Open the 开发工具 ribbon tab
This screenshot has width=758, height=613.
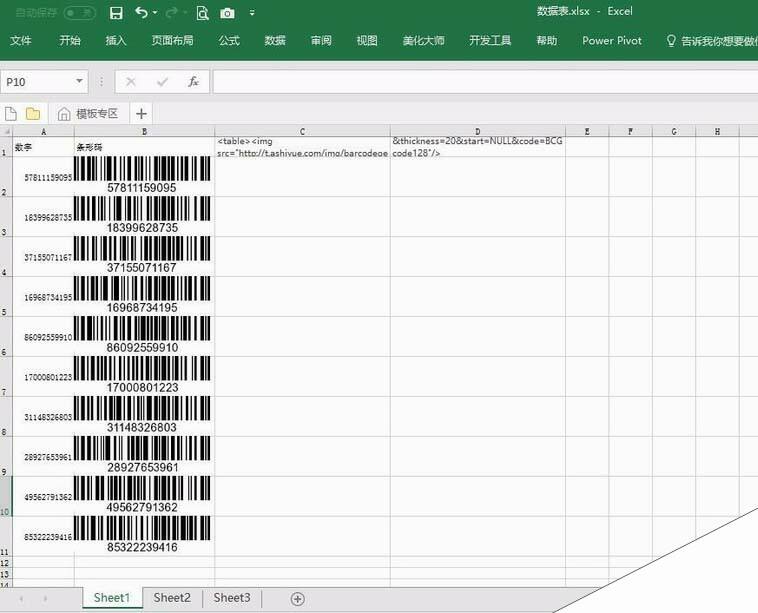tap(490, 41)
